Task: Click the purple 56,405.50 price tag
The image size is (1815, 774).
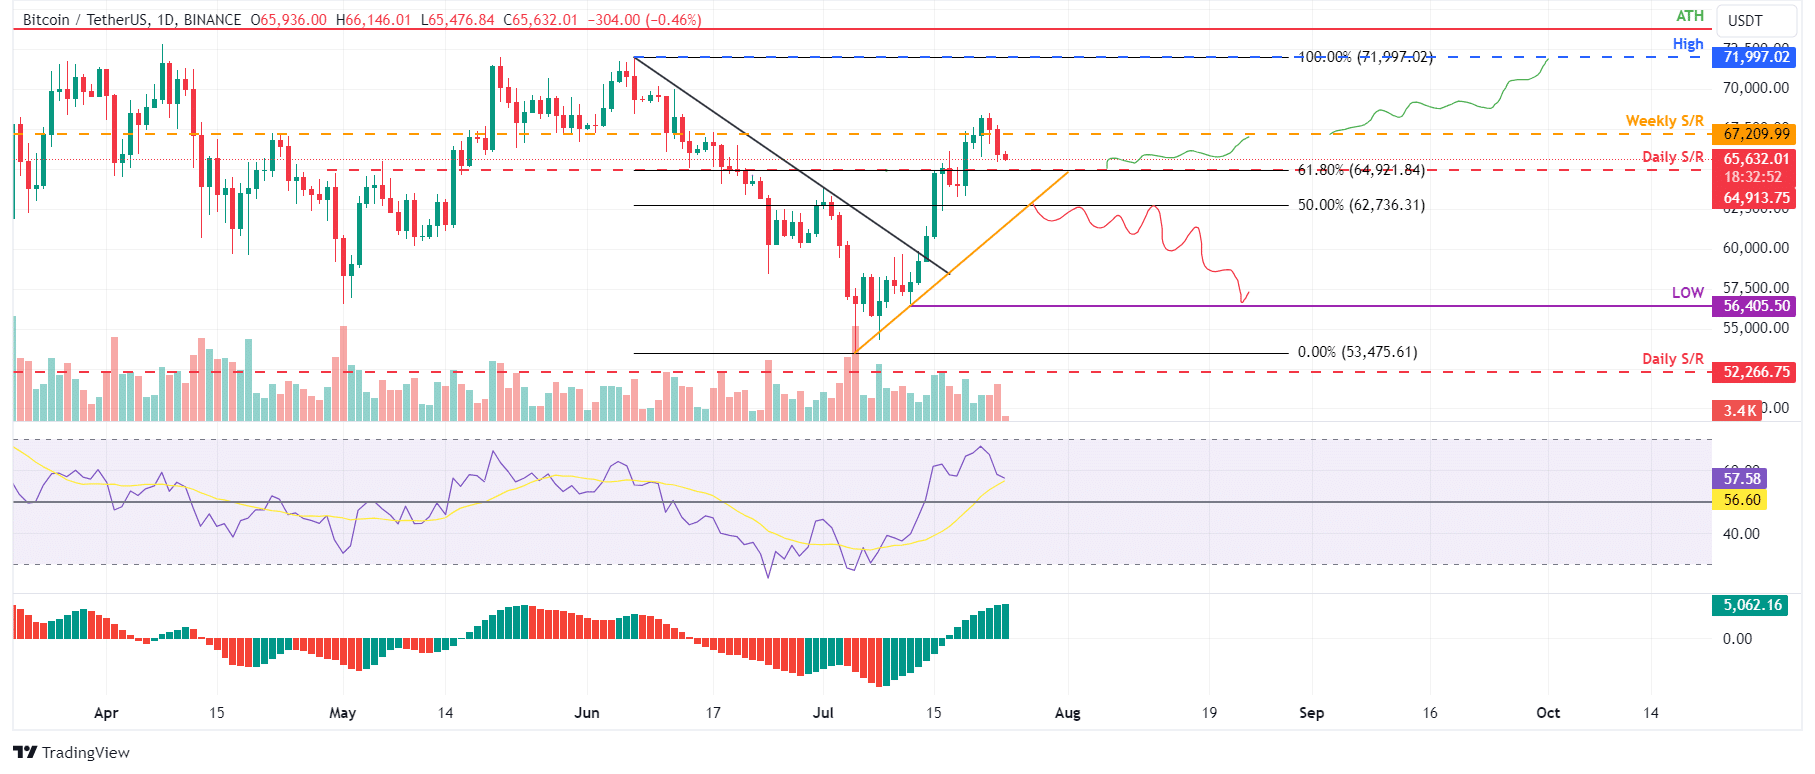Action: (1756, 306)
